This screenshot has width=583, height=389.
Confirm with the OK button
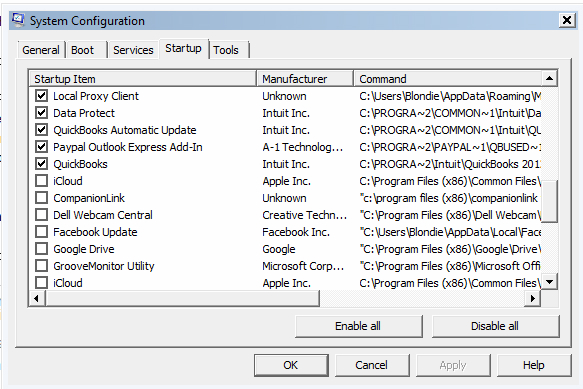click(x=291, y=365)
